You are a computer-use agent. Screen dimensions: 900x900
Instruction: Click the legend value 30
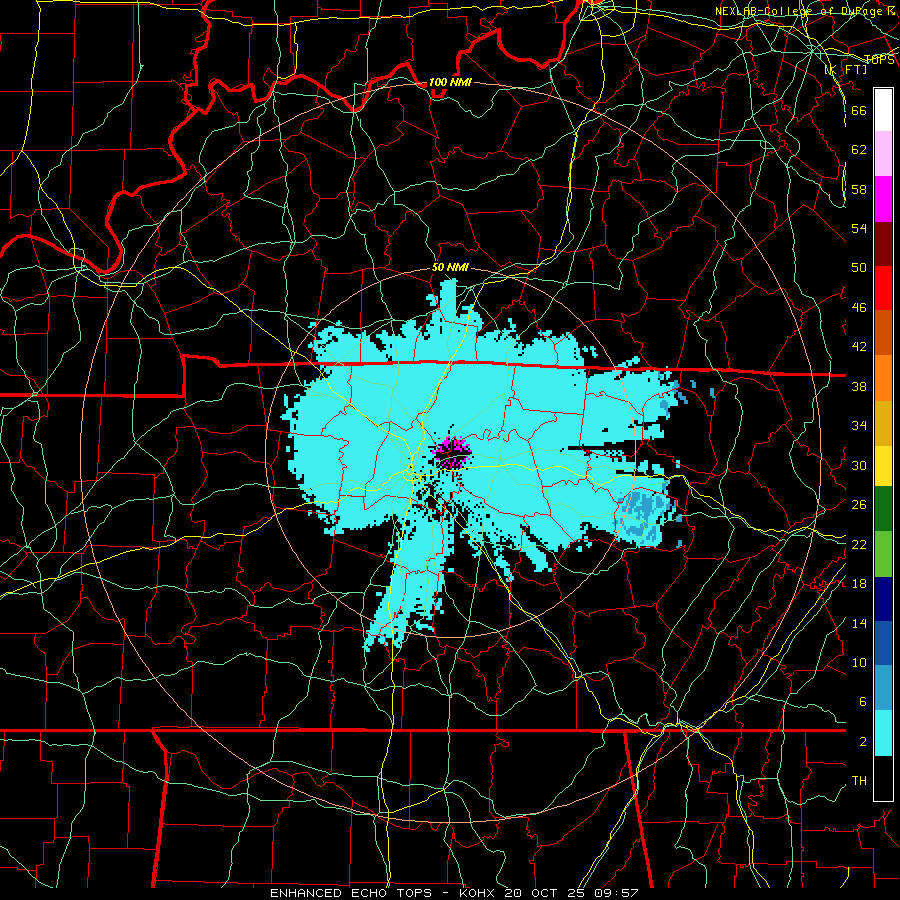[x=859, y=465]
